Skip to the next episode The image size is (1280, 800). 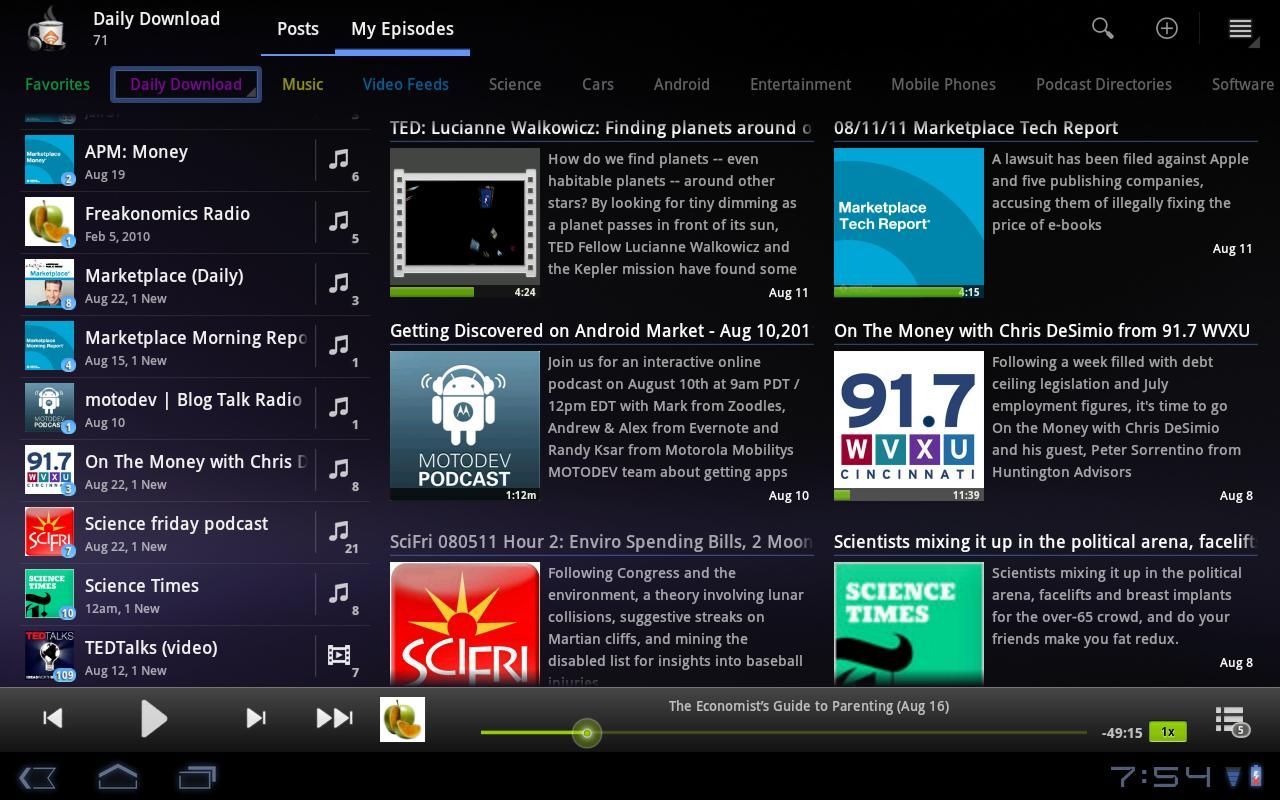coord(256,718)
